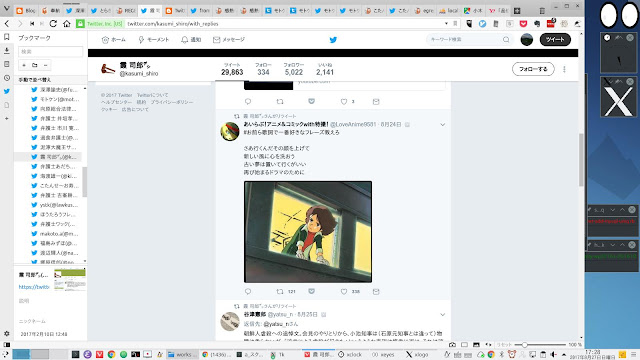
Task: Open Twitter web panel in sidebar
Action: tap(7, 91)
